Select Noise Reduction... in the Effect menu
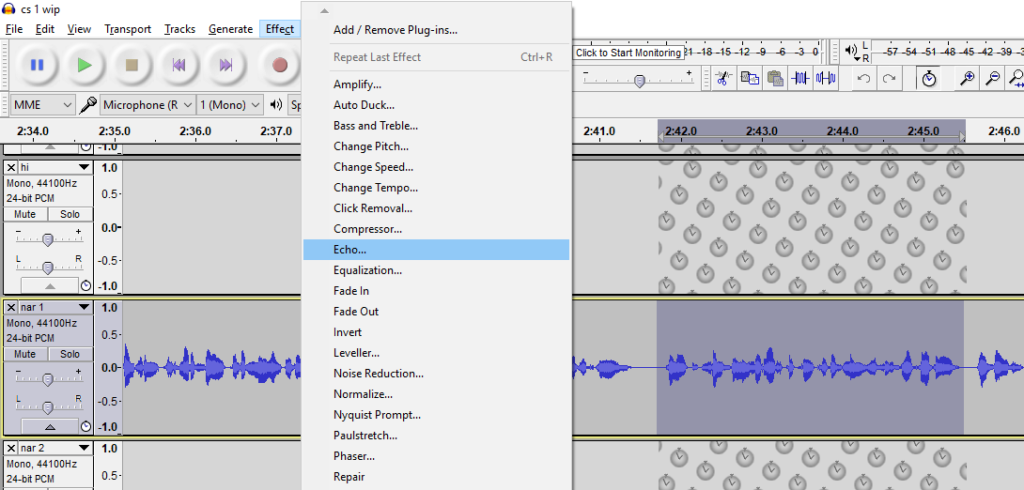 pyautogui.click(x=378, y=373)
